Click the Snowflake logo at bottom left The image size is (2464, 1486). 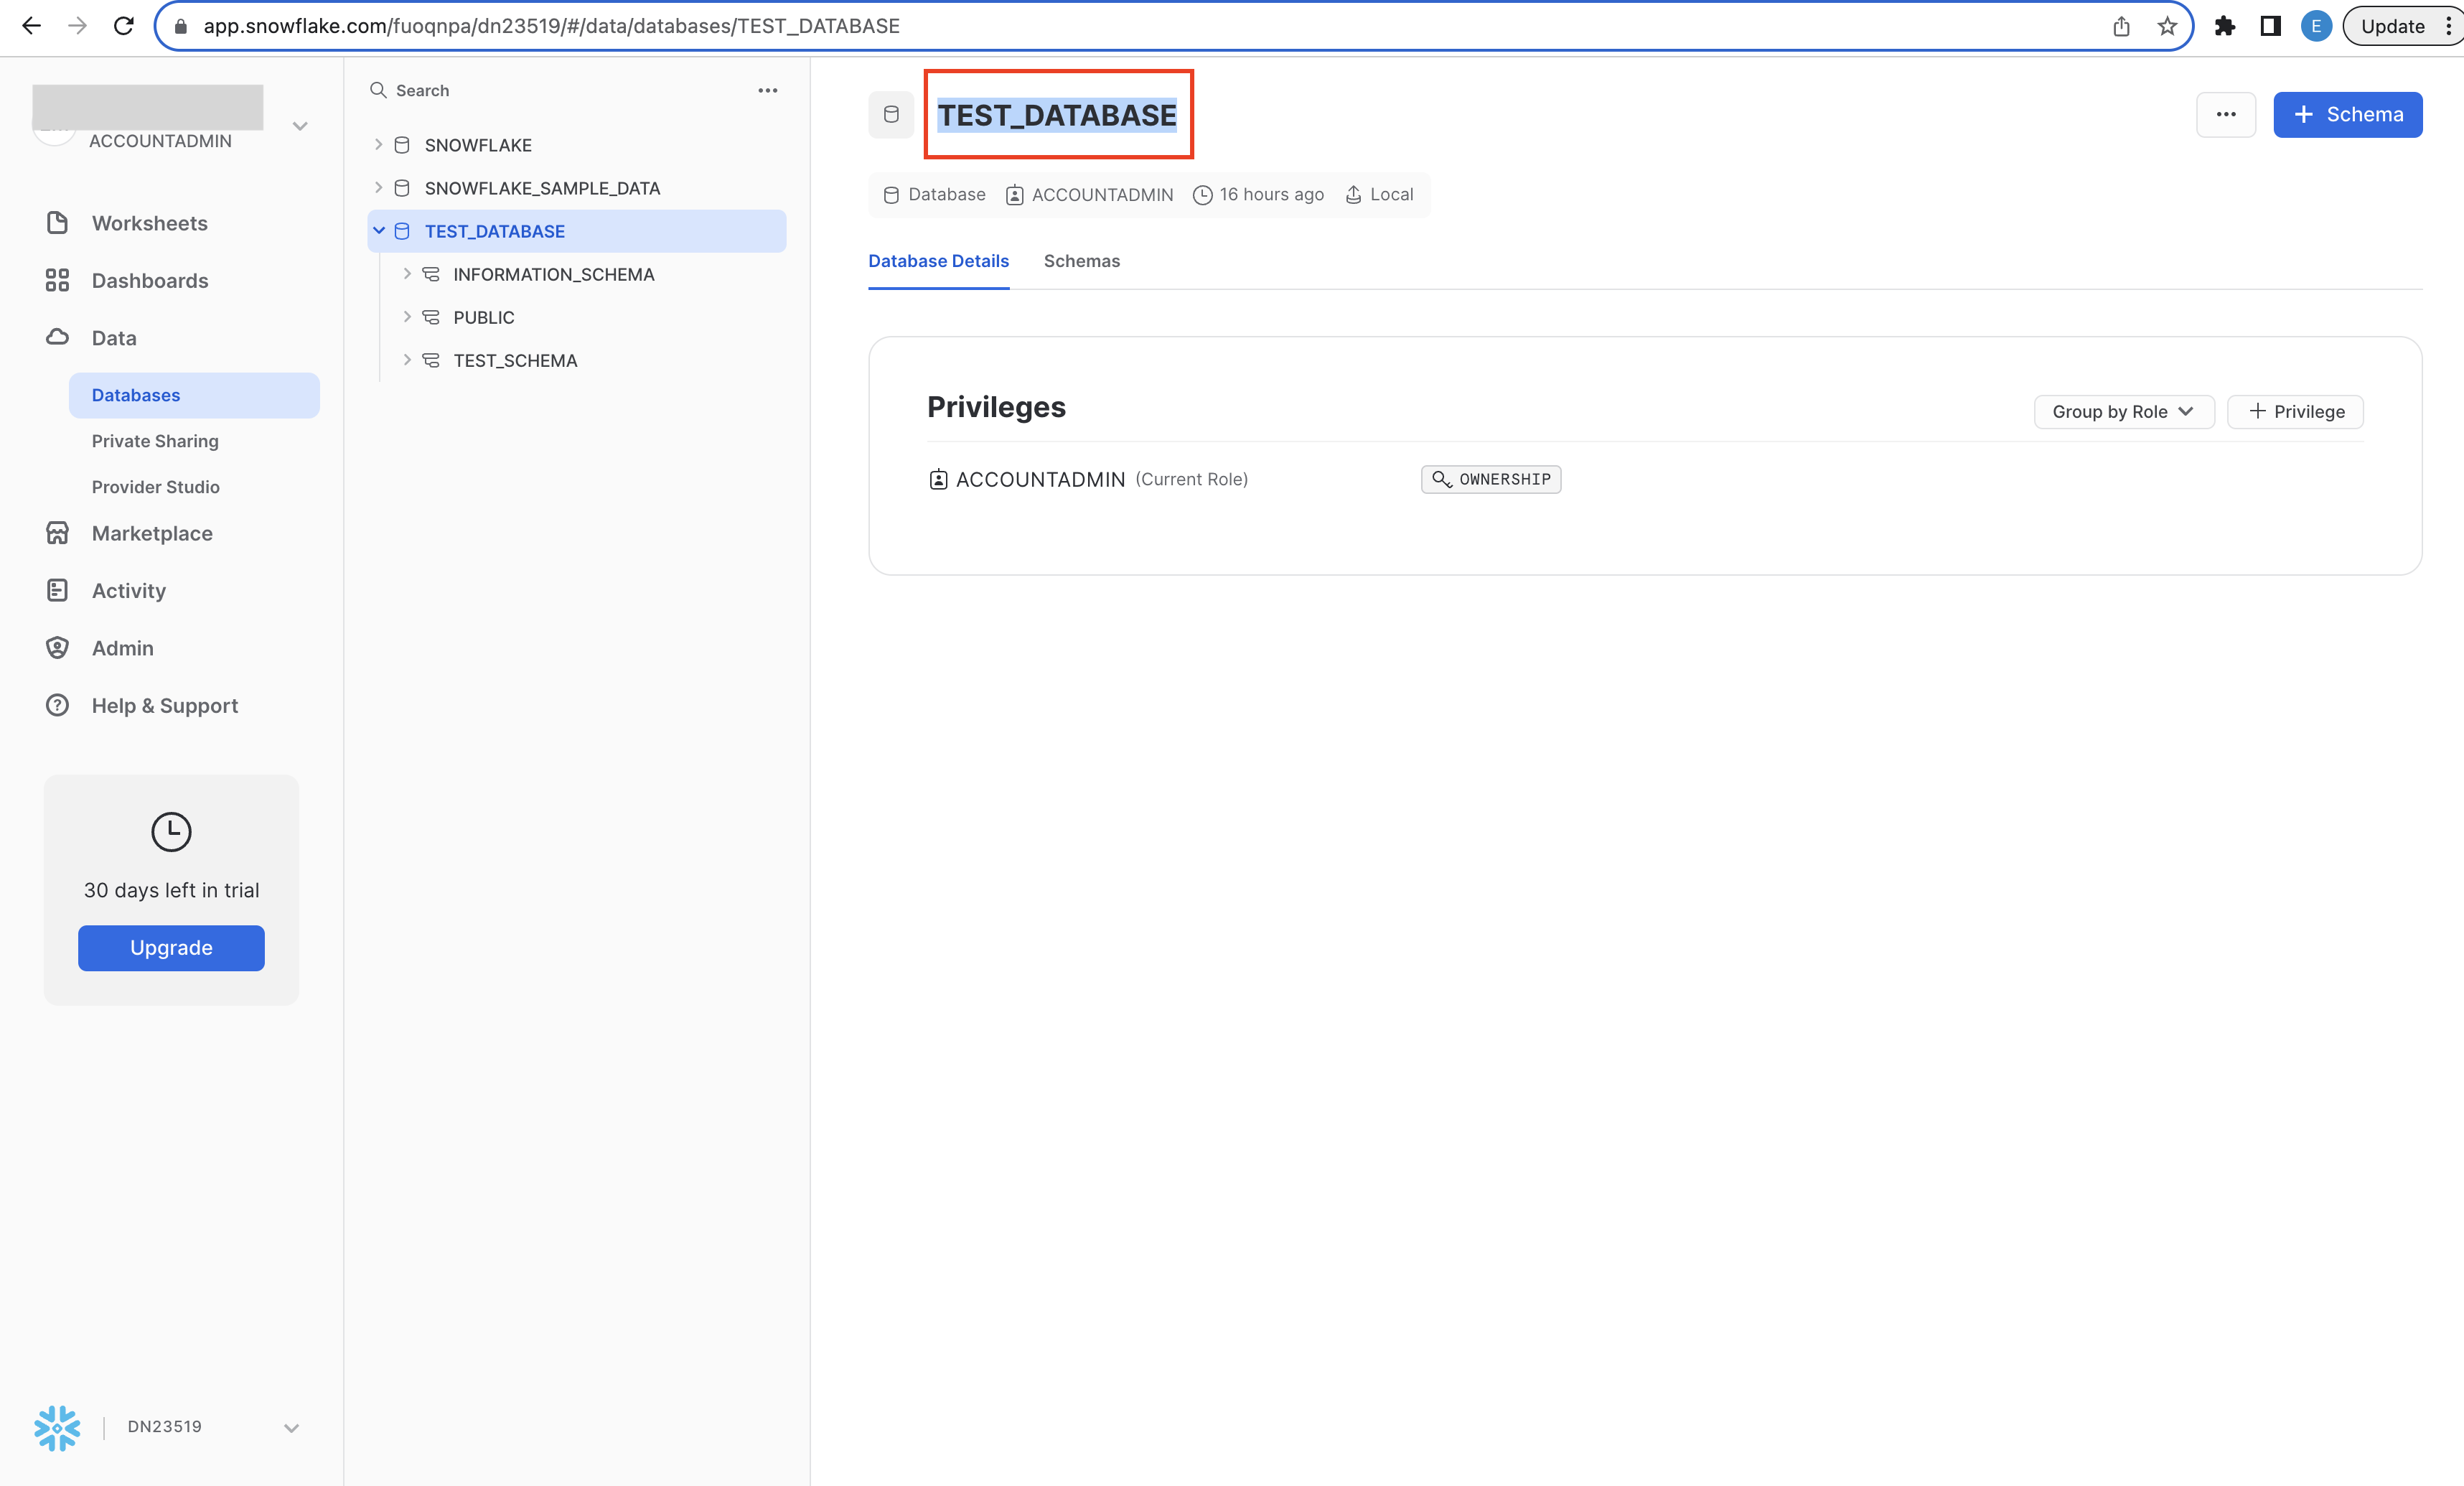coord(57,1428)
